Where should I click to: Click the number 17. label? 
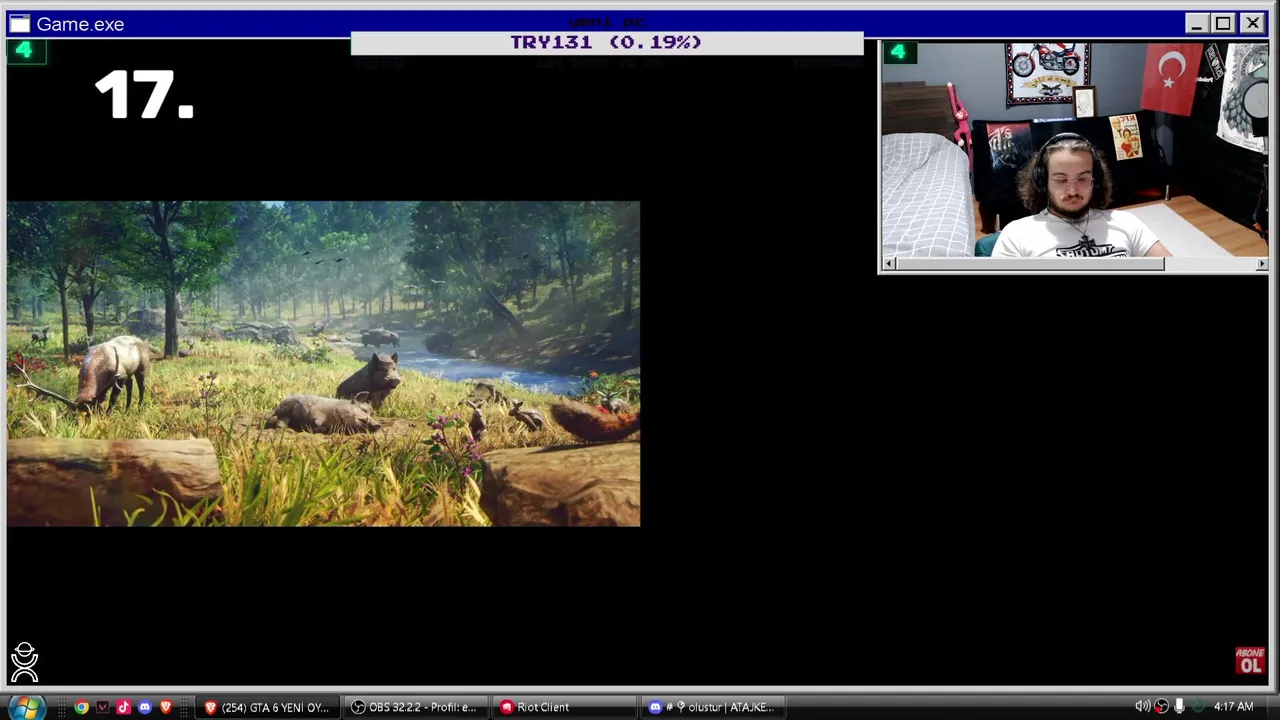click(x=144, y=96)
